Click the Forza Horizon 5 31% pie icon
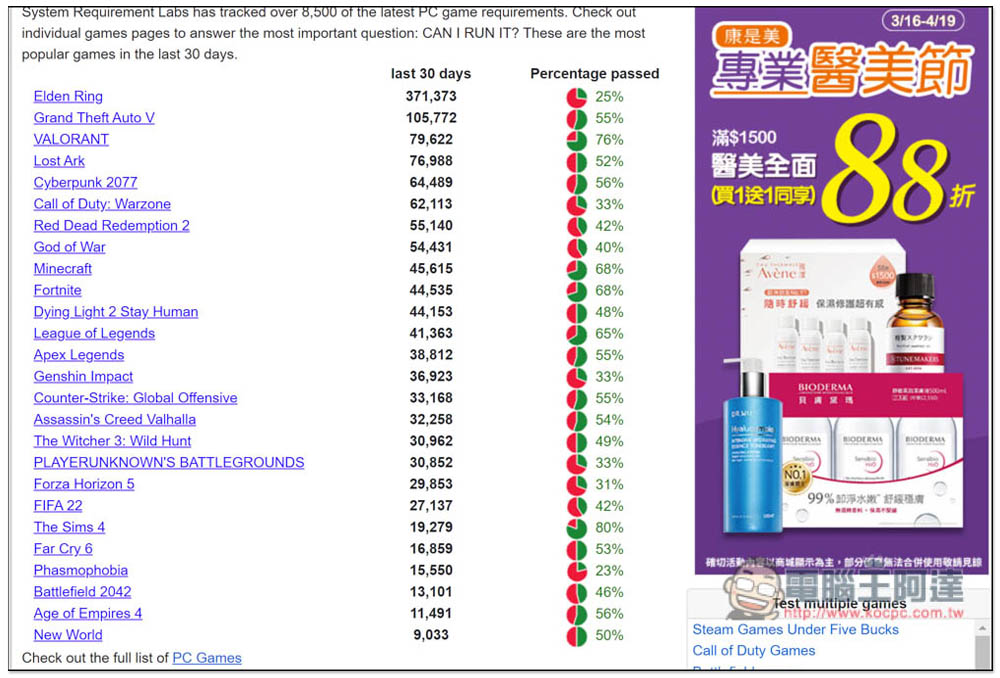 tap(577, 485)
